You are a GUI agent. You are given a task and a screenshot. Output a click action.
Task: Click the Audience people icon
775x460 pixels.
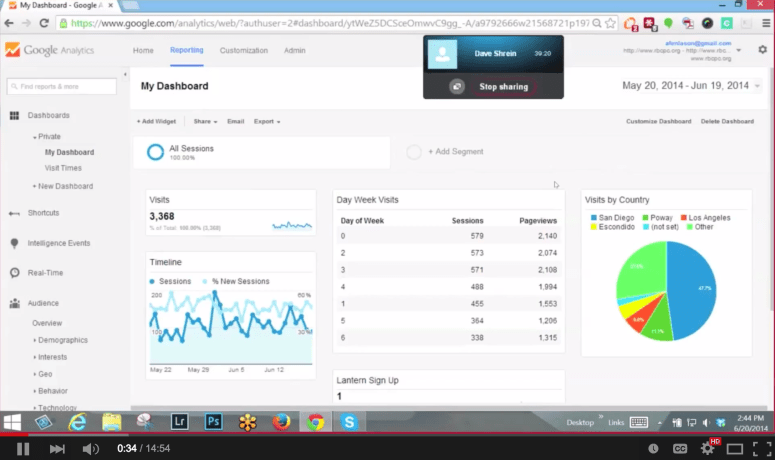click(15, 303)
